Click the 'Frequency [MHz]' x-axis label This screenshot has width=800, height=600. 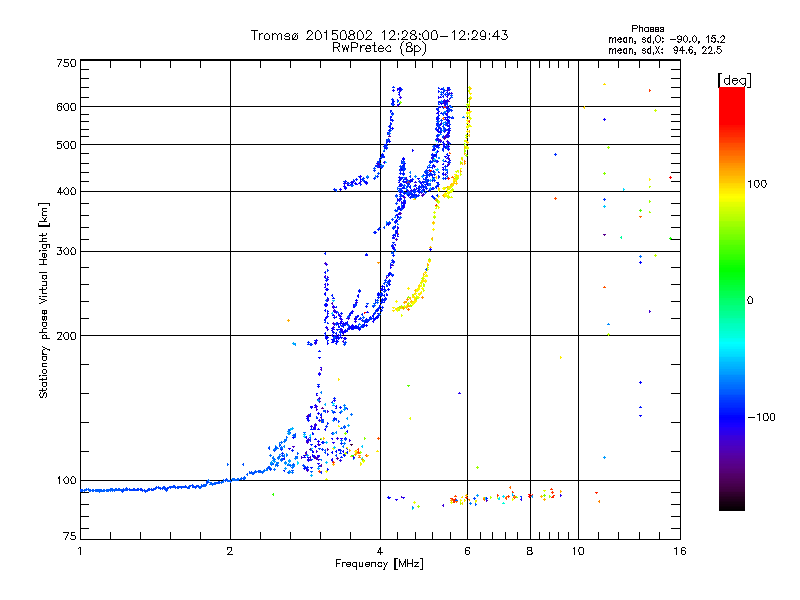coord(379,564)
